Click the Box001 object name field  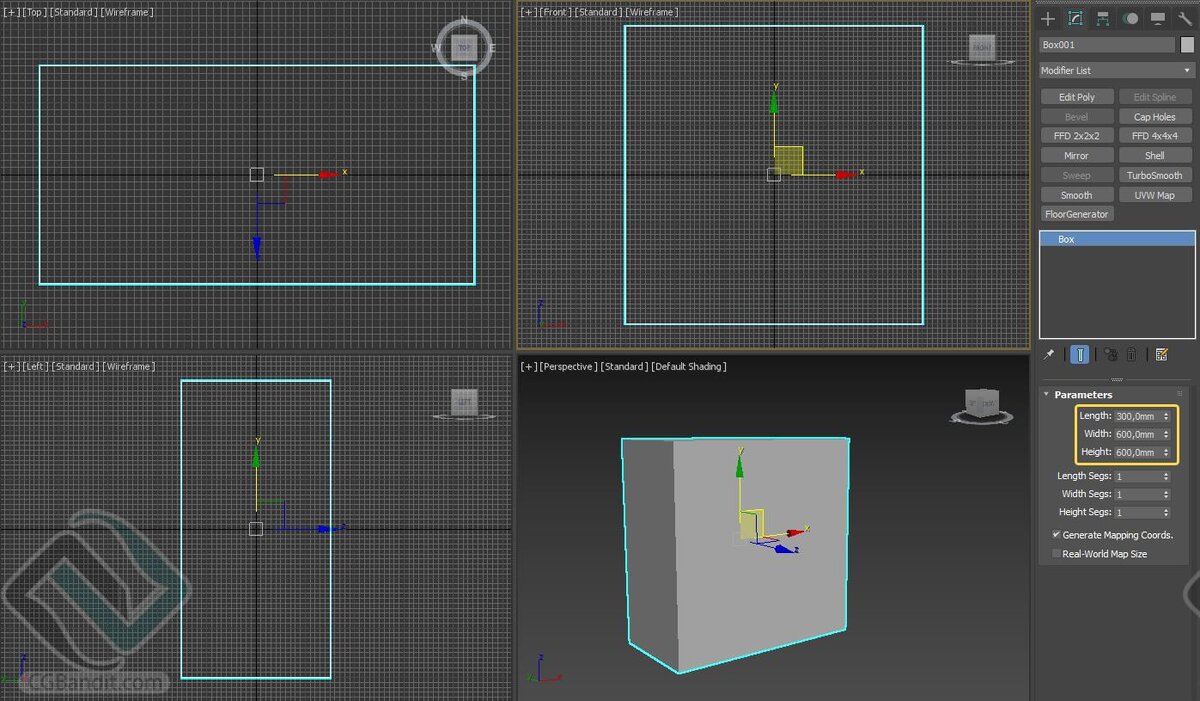click(x=1107, y=45)
